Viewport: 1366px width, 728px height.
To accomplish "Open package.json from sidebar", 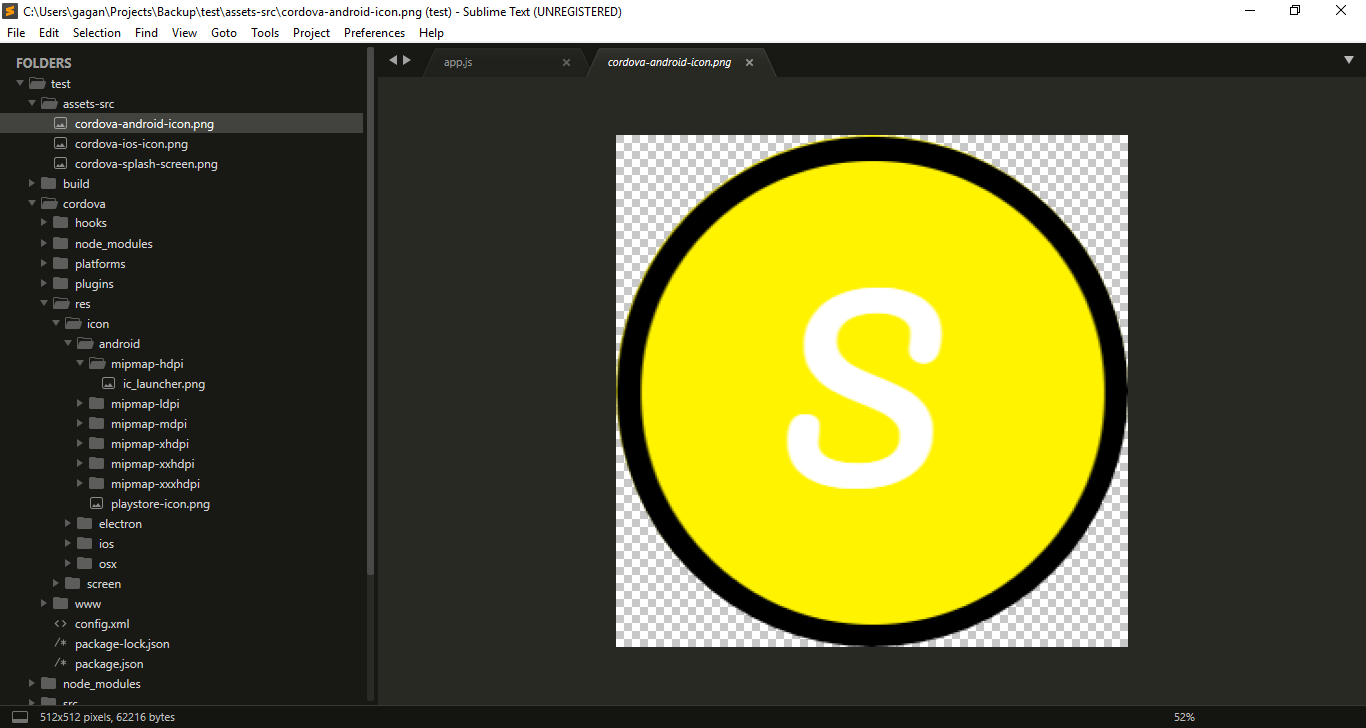I will point(108,664).
